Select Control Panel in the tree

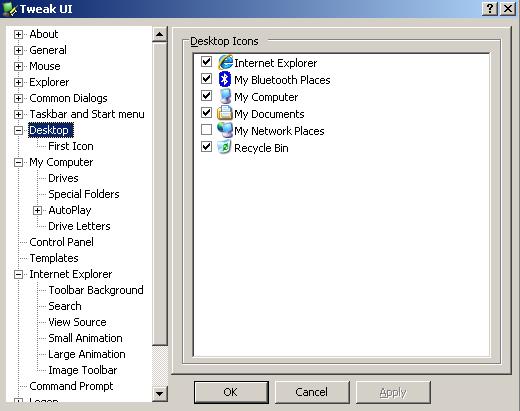(61, 242)
